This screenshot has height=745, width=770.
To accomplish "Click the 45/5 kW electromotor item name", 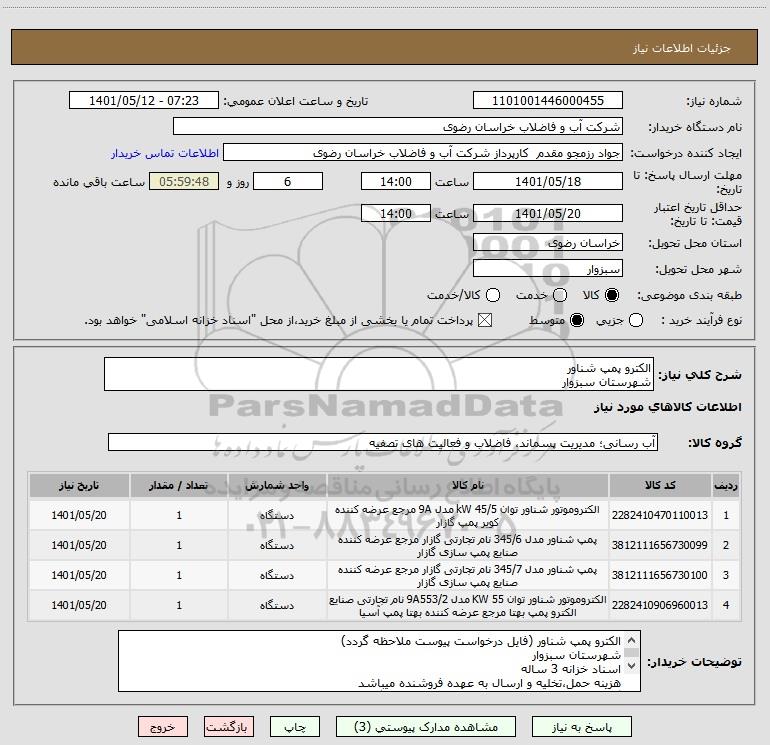I will [x=468, y=516].
